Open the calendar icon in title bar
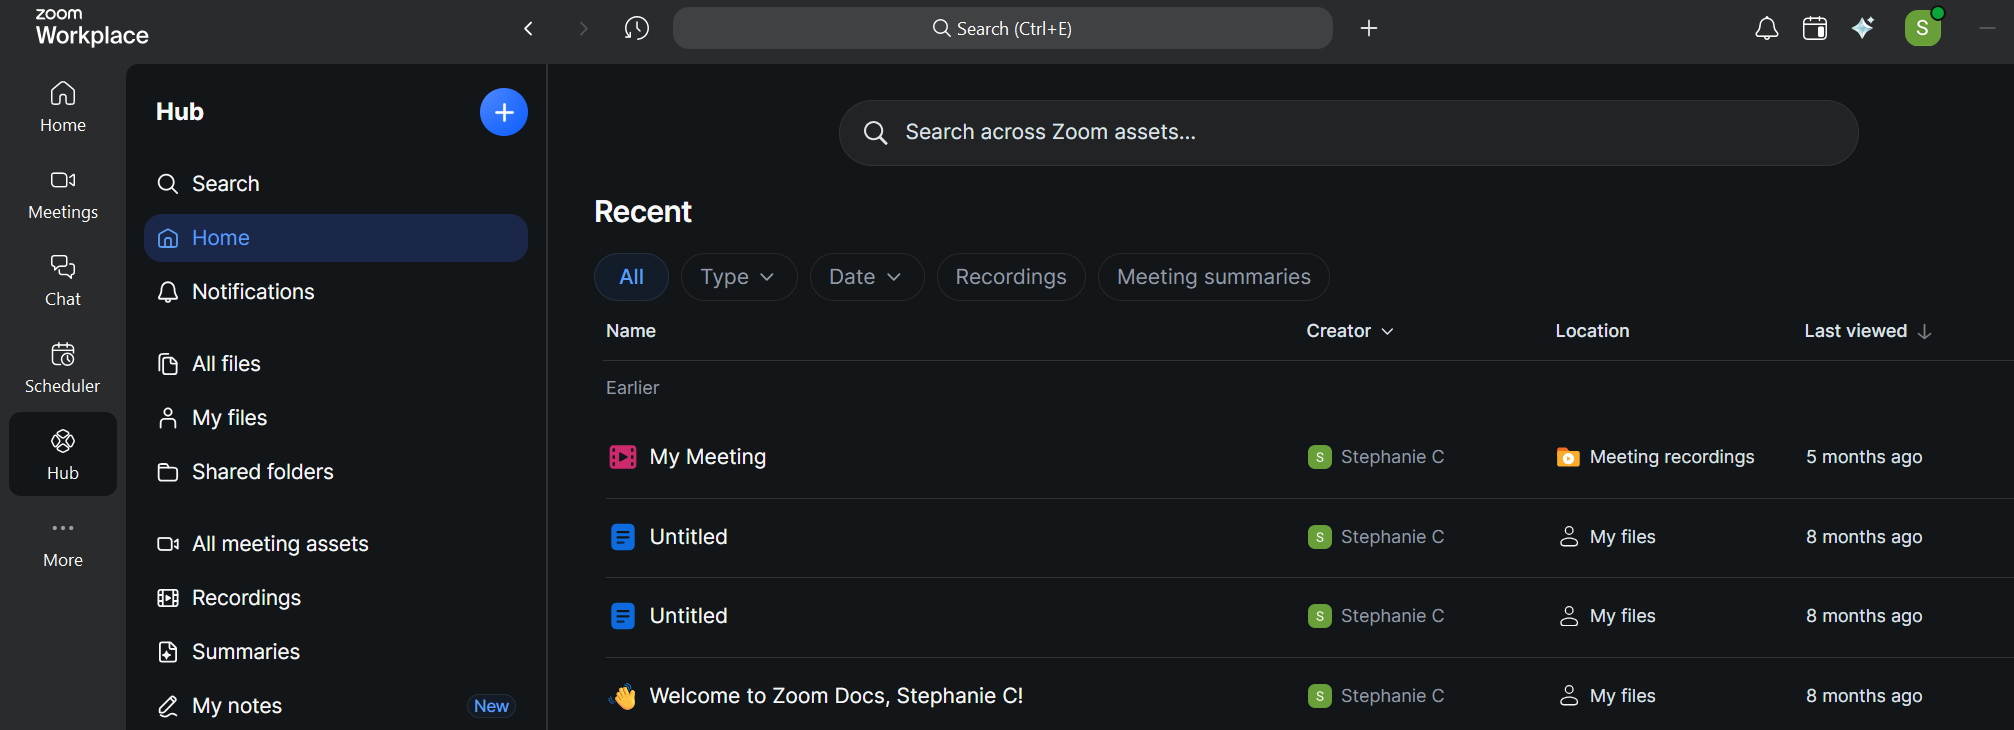2014x730 pixels. point(1815,28)
